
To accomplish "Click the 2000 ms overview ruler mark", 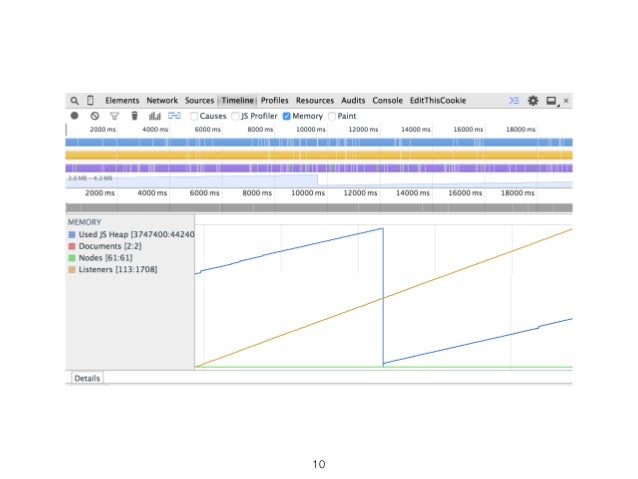I will (103, 129).
